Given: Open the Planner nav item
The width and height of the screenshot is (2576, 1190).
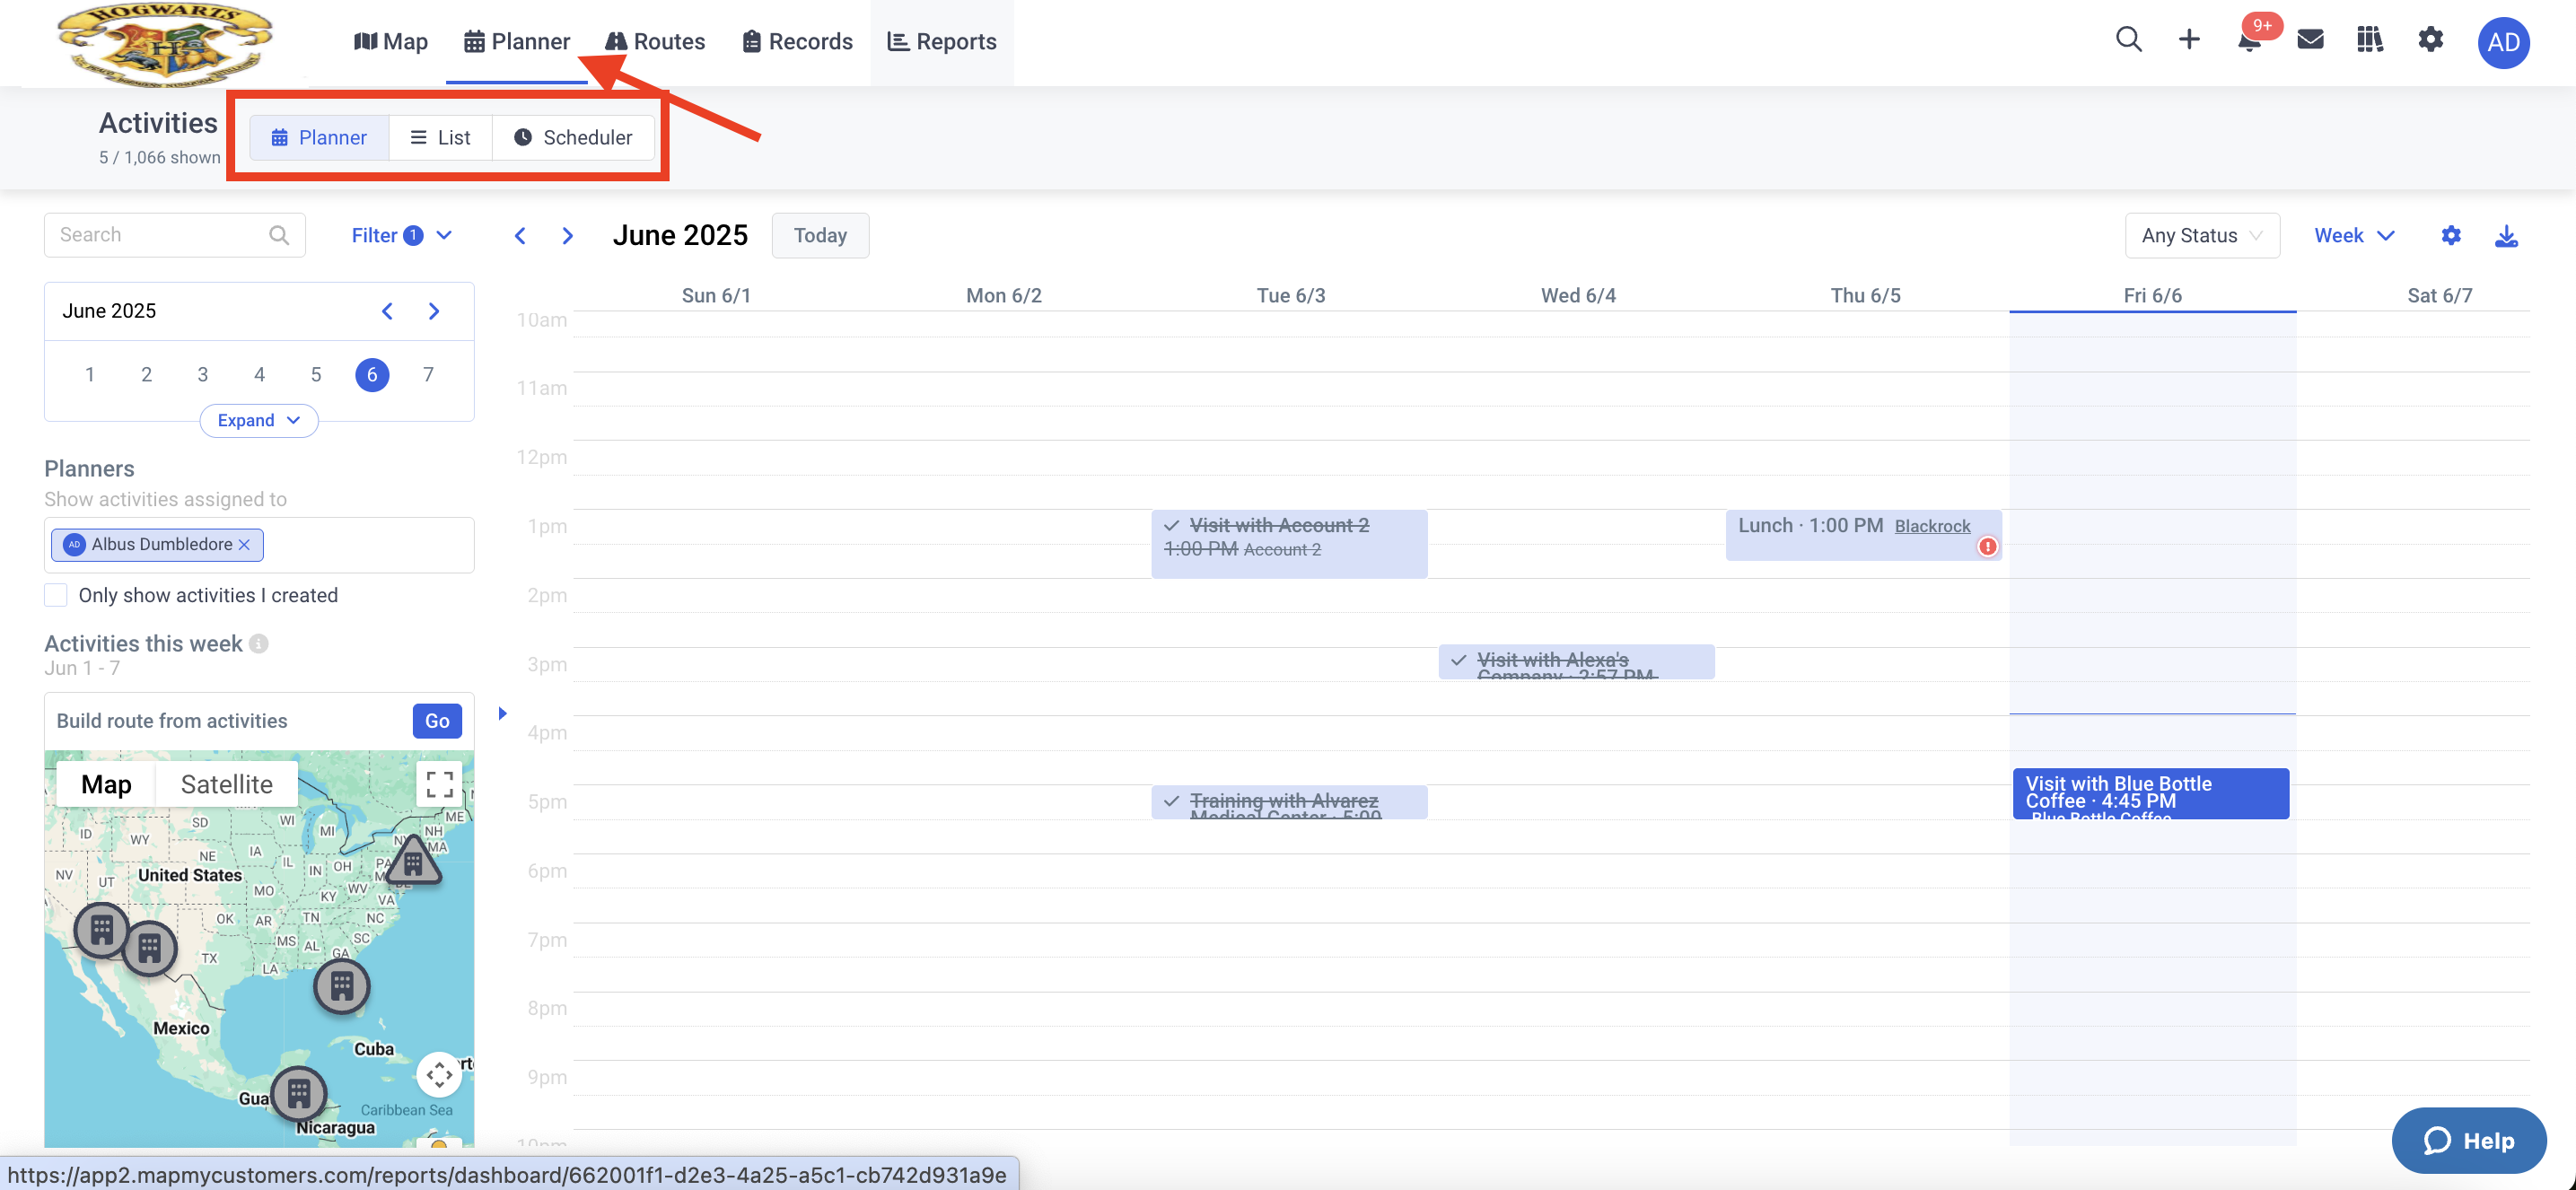Looking at the screenshot, I should coord(517,41).
